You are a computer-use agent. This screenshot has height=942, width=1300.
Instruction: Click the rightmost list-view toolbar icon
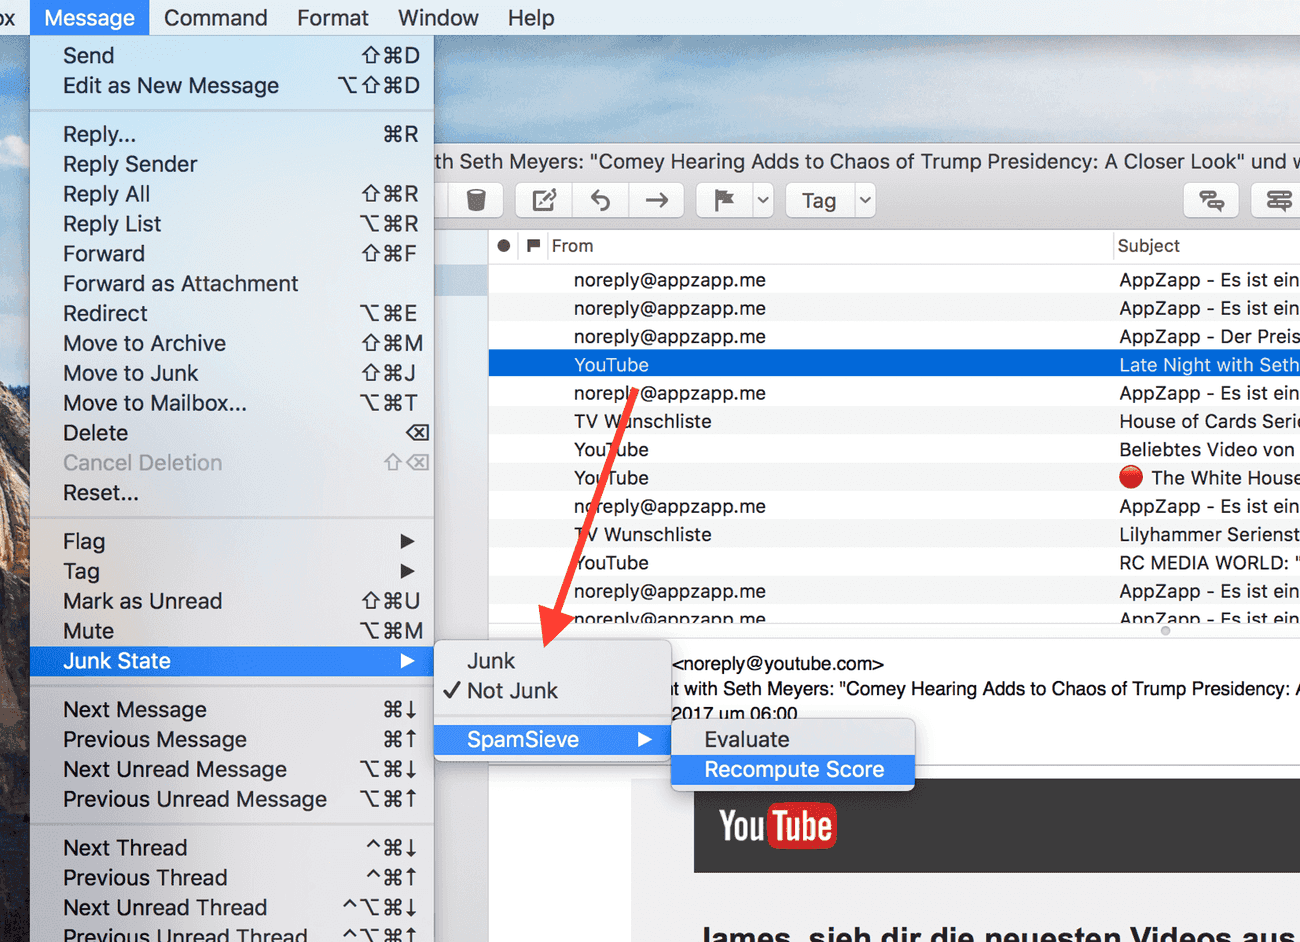(x=1278, y=201)
